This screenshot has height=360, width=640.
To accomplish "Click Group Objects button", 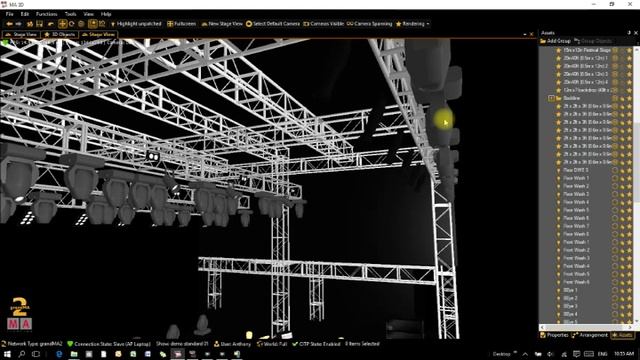I will click(x=593, y=41).
